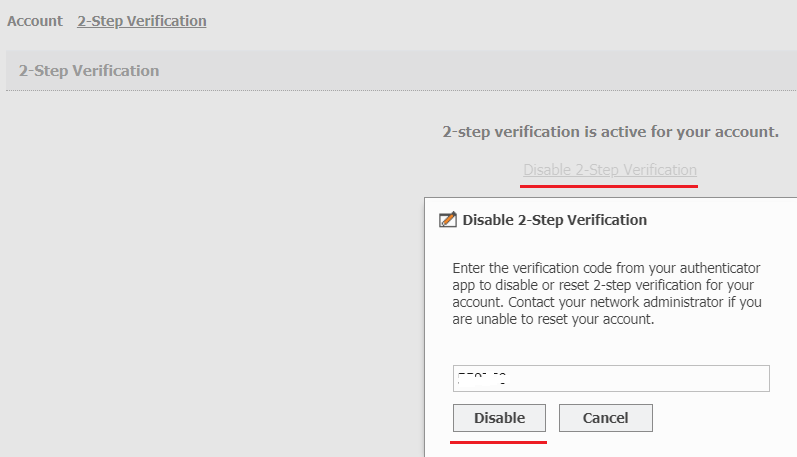Click the red underline under the disable link
The image size is (797, 457).
tap(608, 186)
